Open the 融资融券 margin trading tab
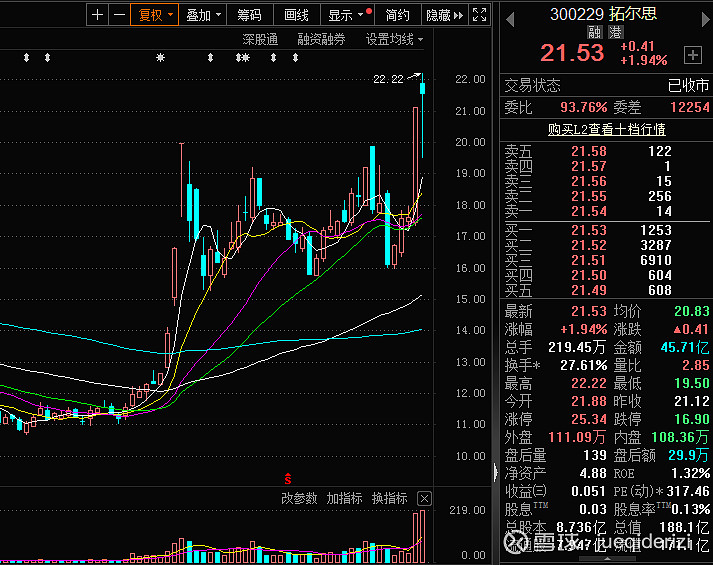 [321, 40]
